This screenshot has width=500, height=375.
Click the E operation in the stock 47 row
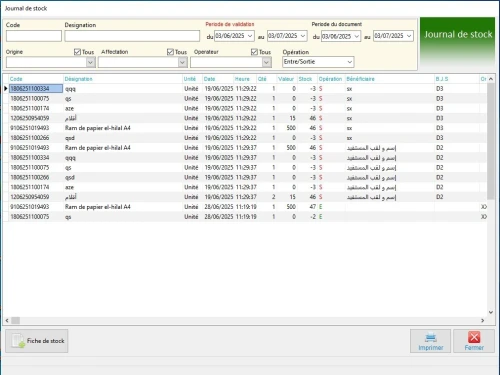[321, 207]
